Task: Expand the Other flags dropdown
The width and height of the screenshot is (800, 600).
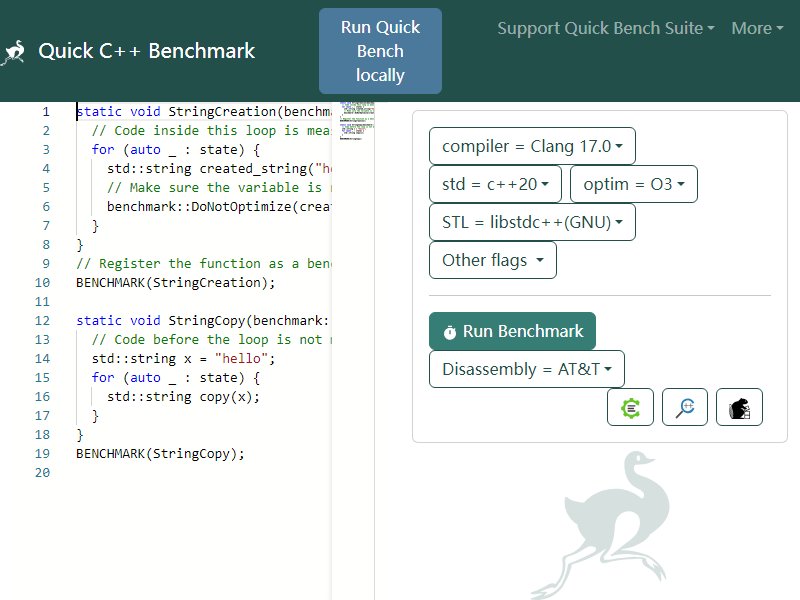Action: pos(493,260)
